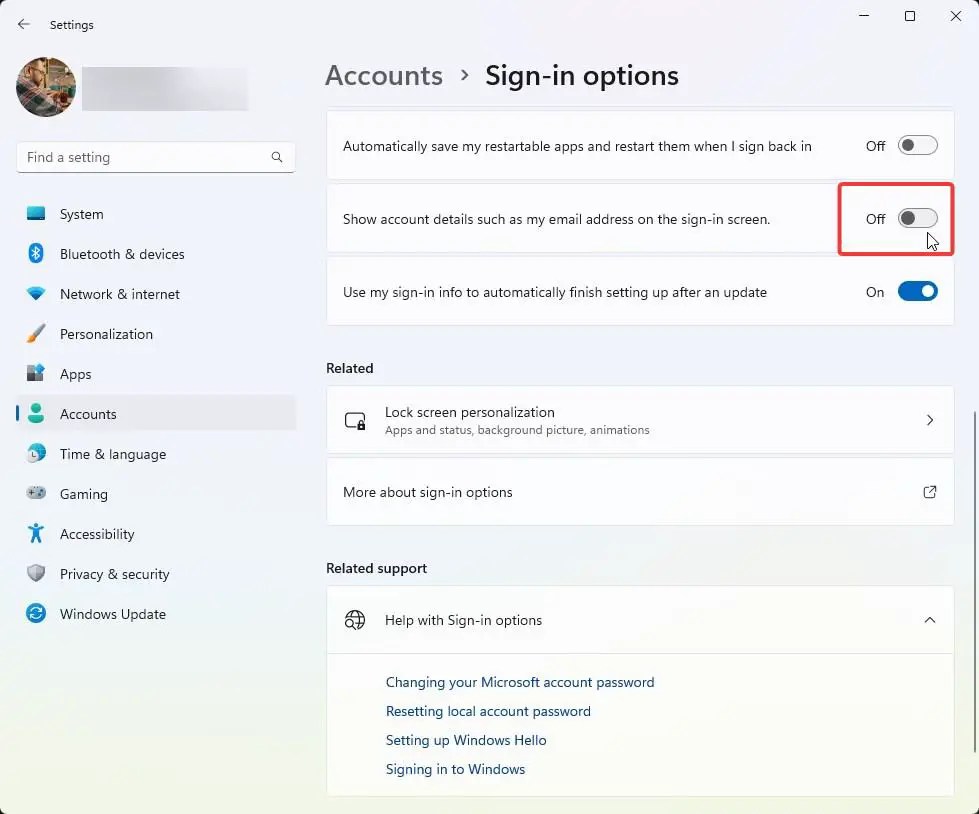This screenshot has height=814, width=979.
Task: Select Personalization in sidebar
Action: pos(156,333)
